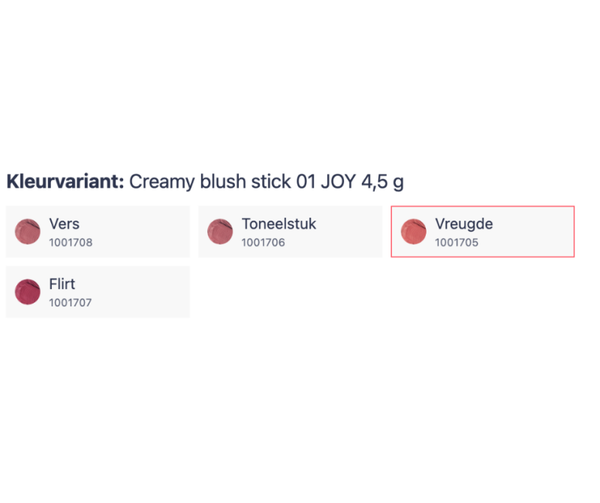Viewport: 600px width, 503px height.
Task: Select the Vers color variant
Action: coord(97,232)
